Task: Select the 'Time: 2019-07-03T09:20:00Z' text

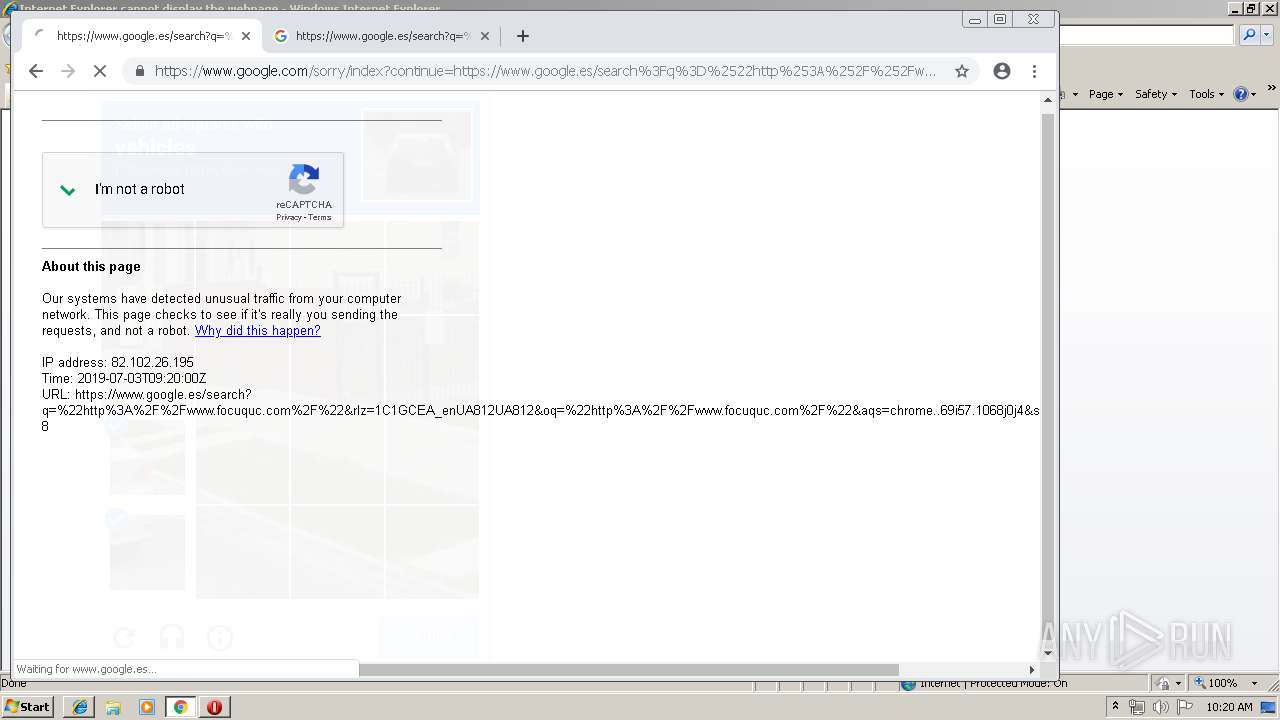Action: (124, 378)
